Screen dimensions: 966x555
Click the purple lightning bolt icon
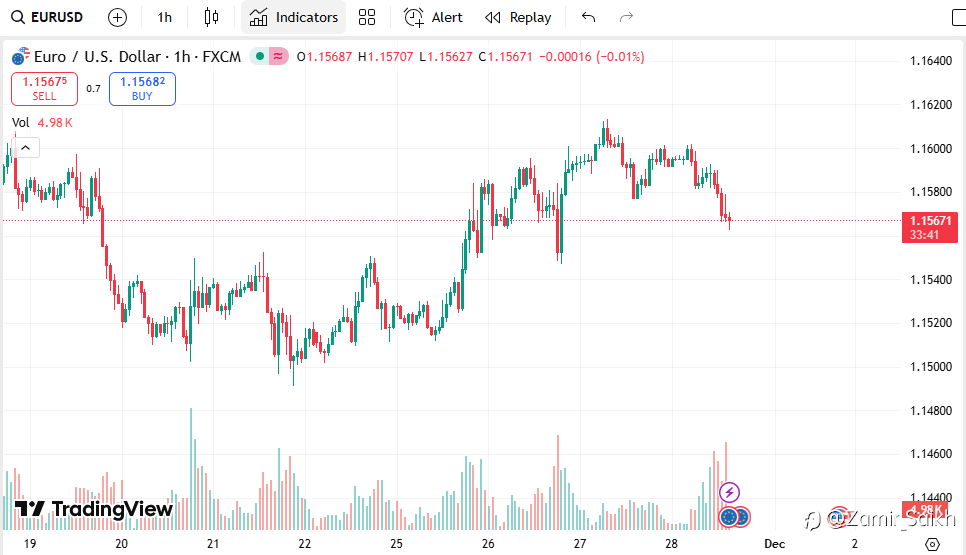[x=730, y=491]
